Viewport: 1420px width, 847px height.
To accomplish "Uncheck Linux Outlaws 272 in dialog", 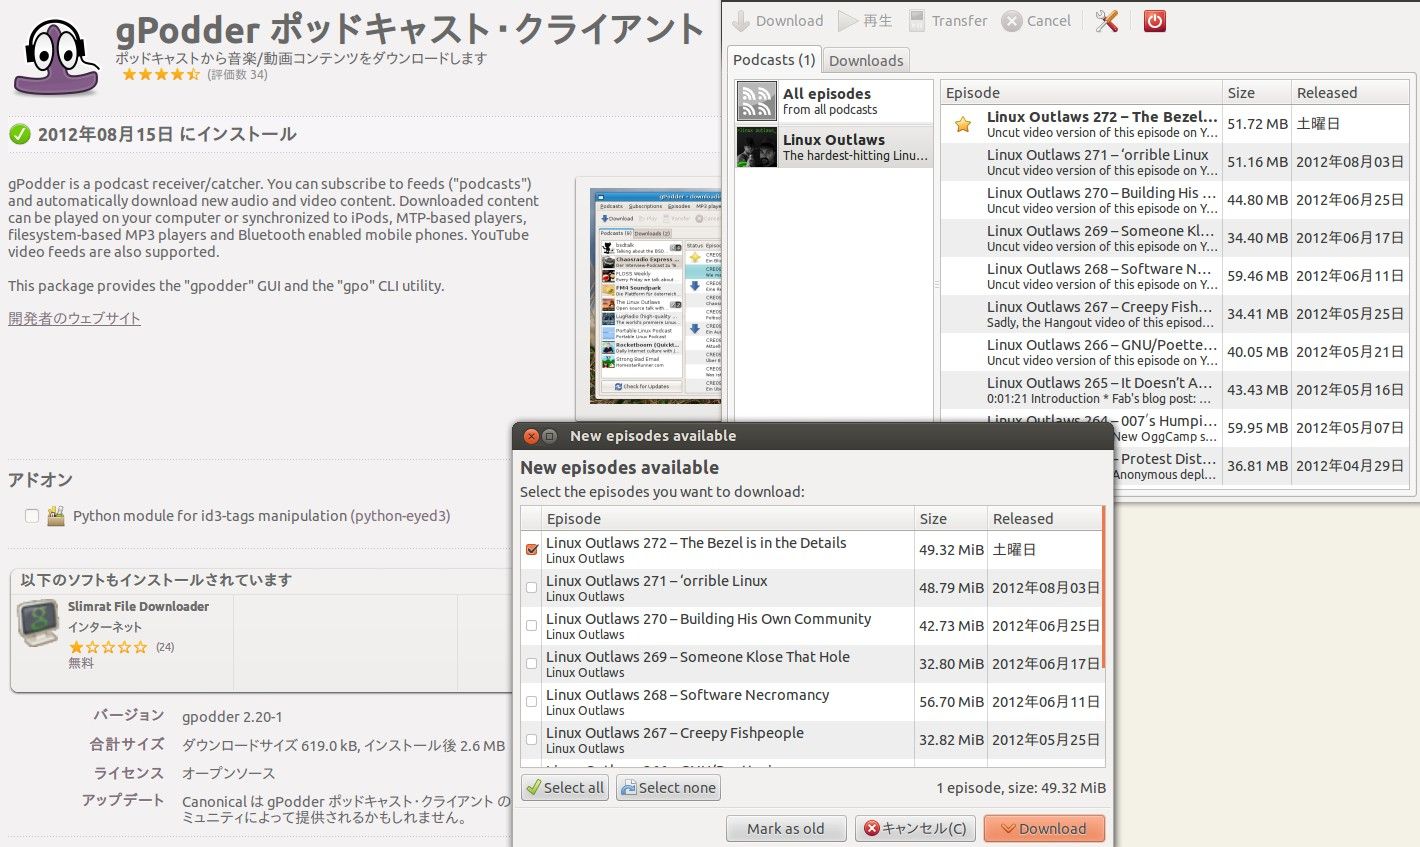I will pyautogui.click(x=532, y=549).
